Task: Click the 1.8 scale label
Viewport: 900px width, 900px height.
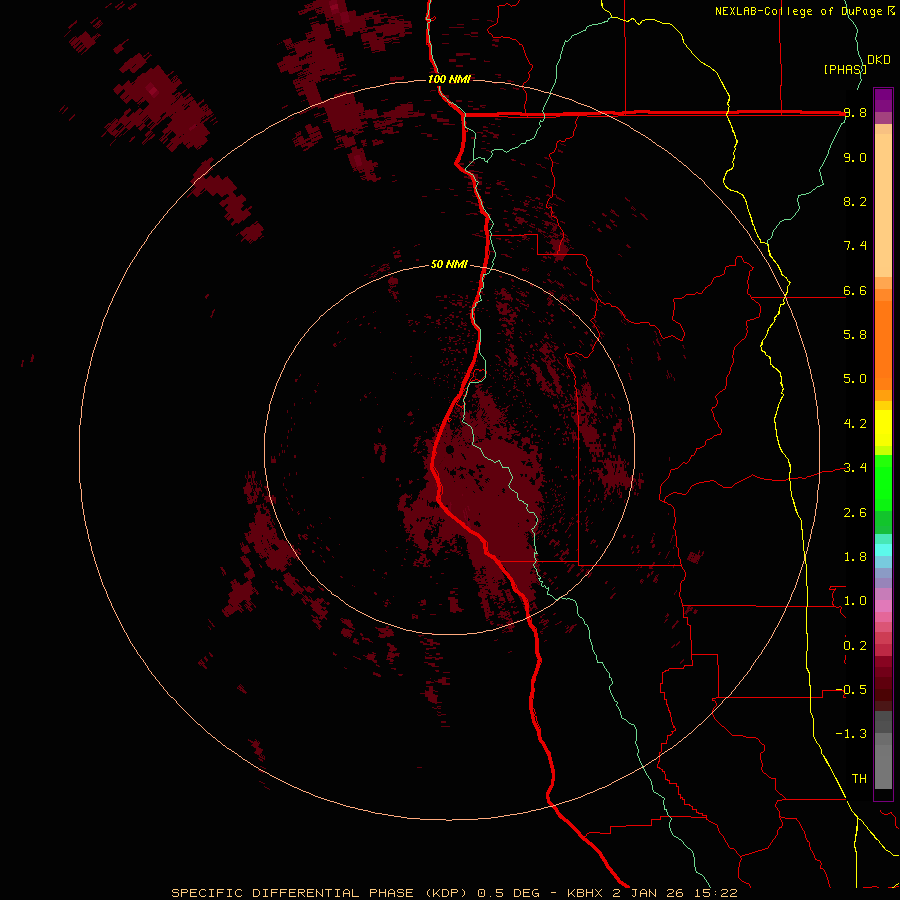Action: tap(855, 557)
